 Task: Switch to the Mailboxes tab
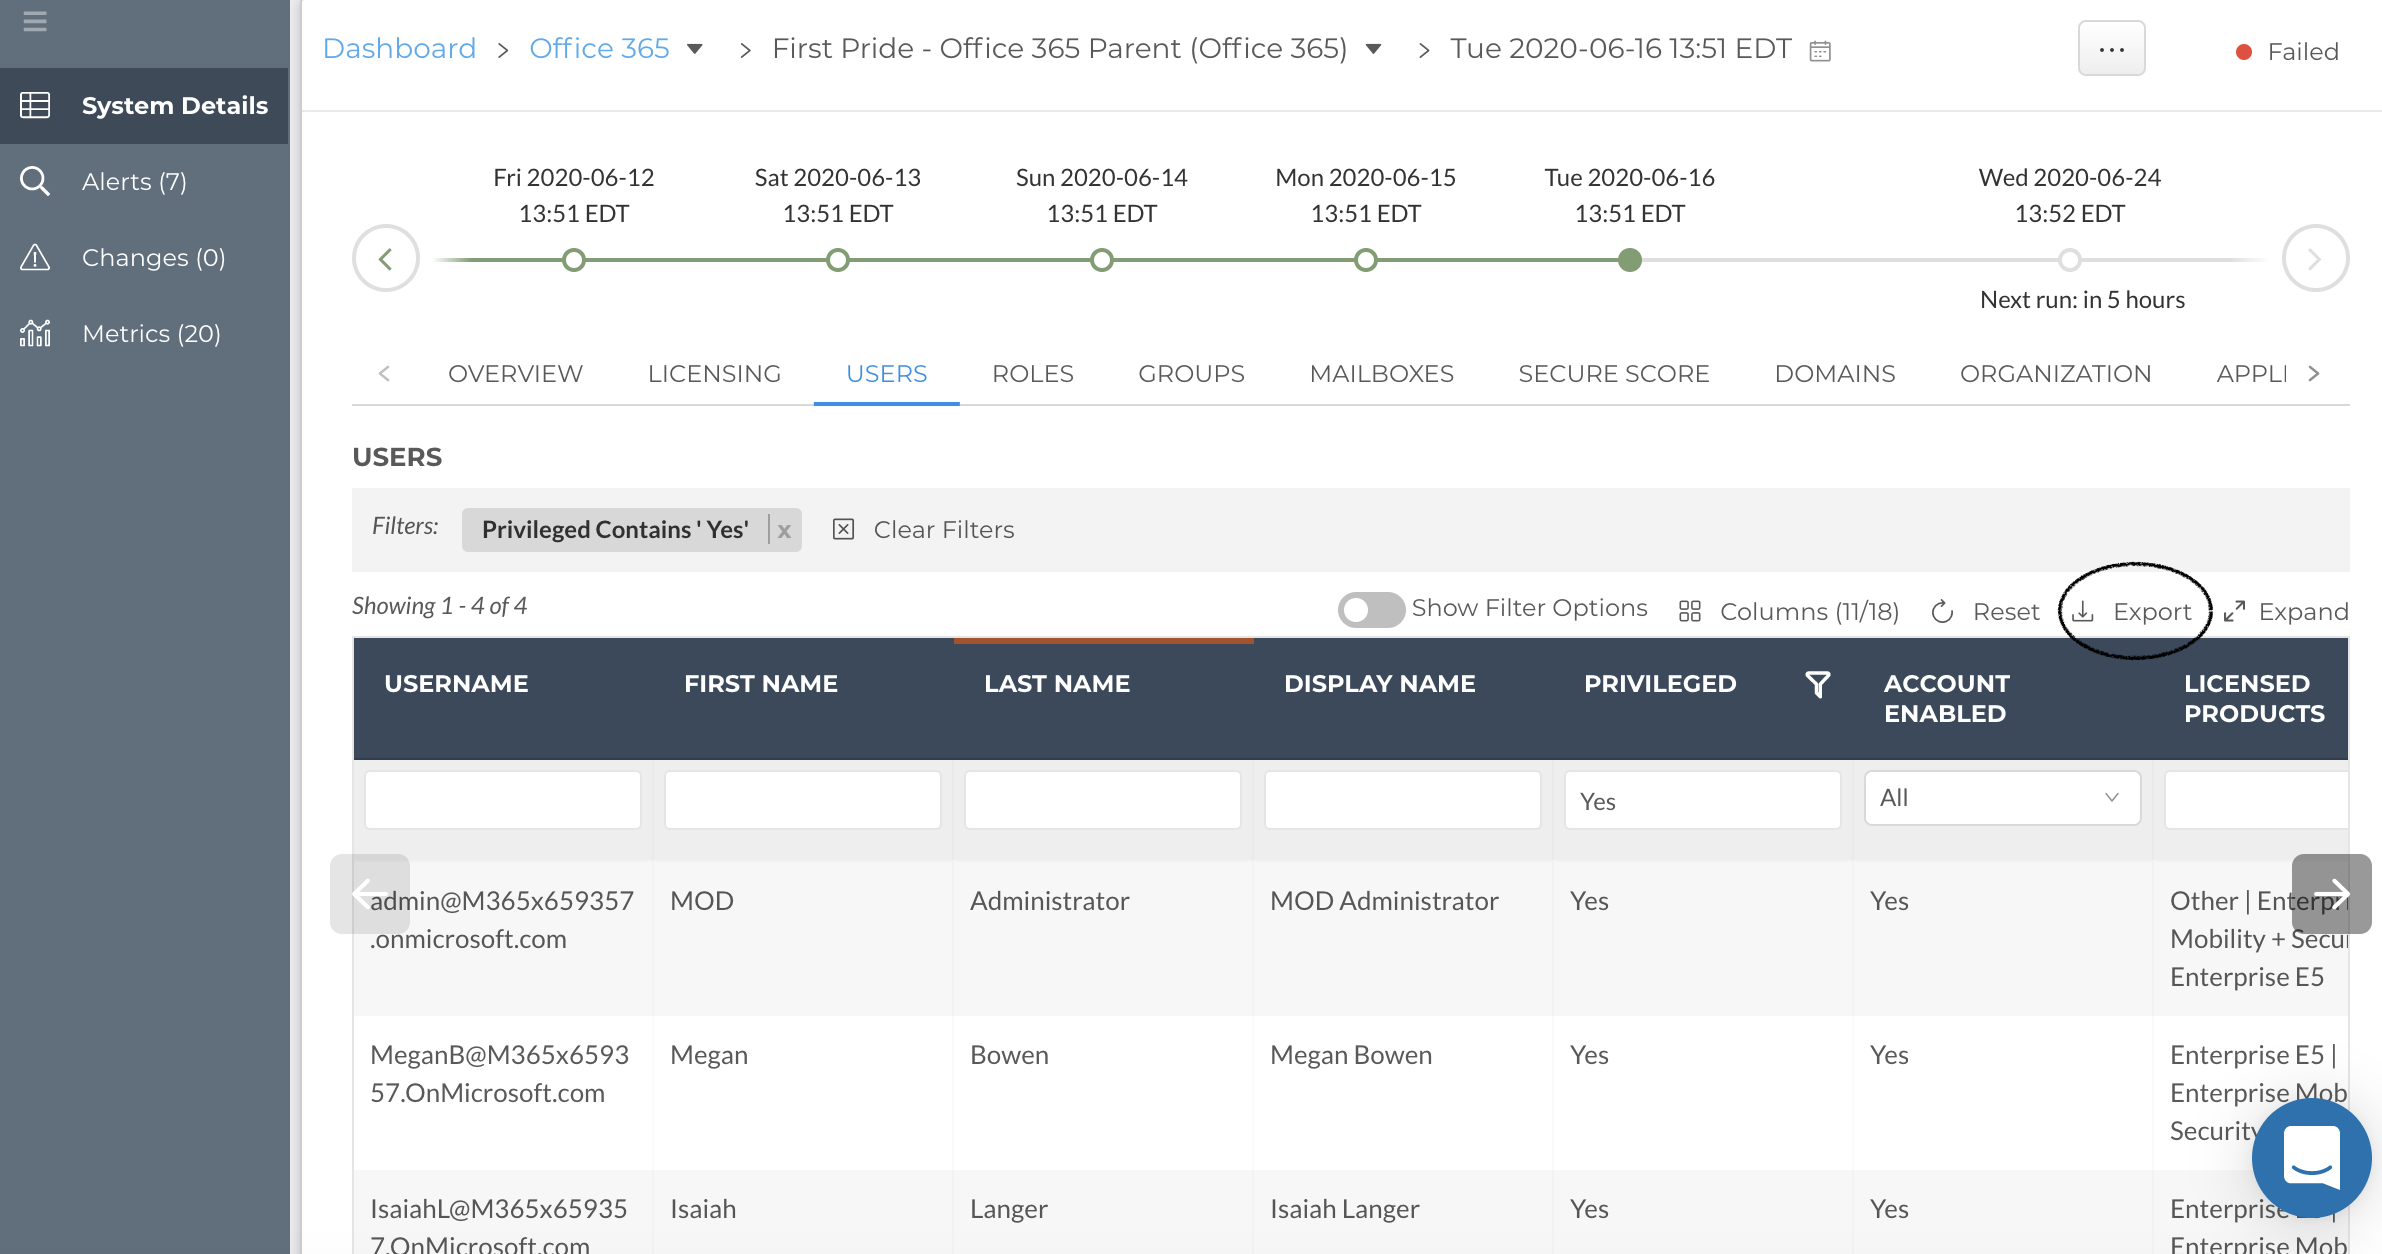pos(1382,374)
